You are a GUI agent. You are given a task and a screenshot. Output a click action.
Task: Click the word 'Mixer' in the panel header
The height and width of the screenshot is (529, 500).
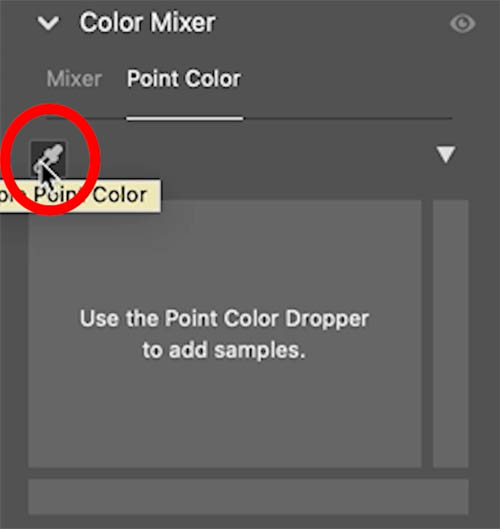click(x=183, y=23)
